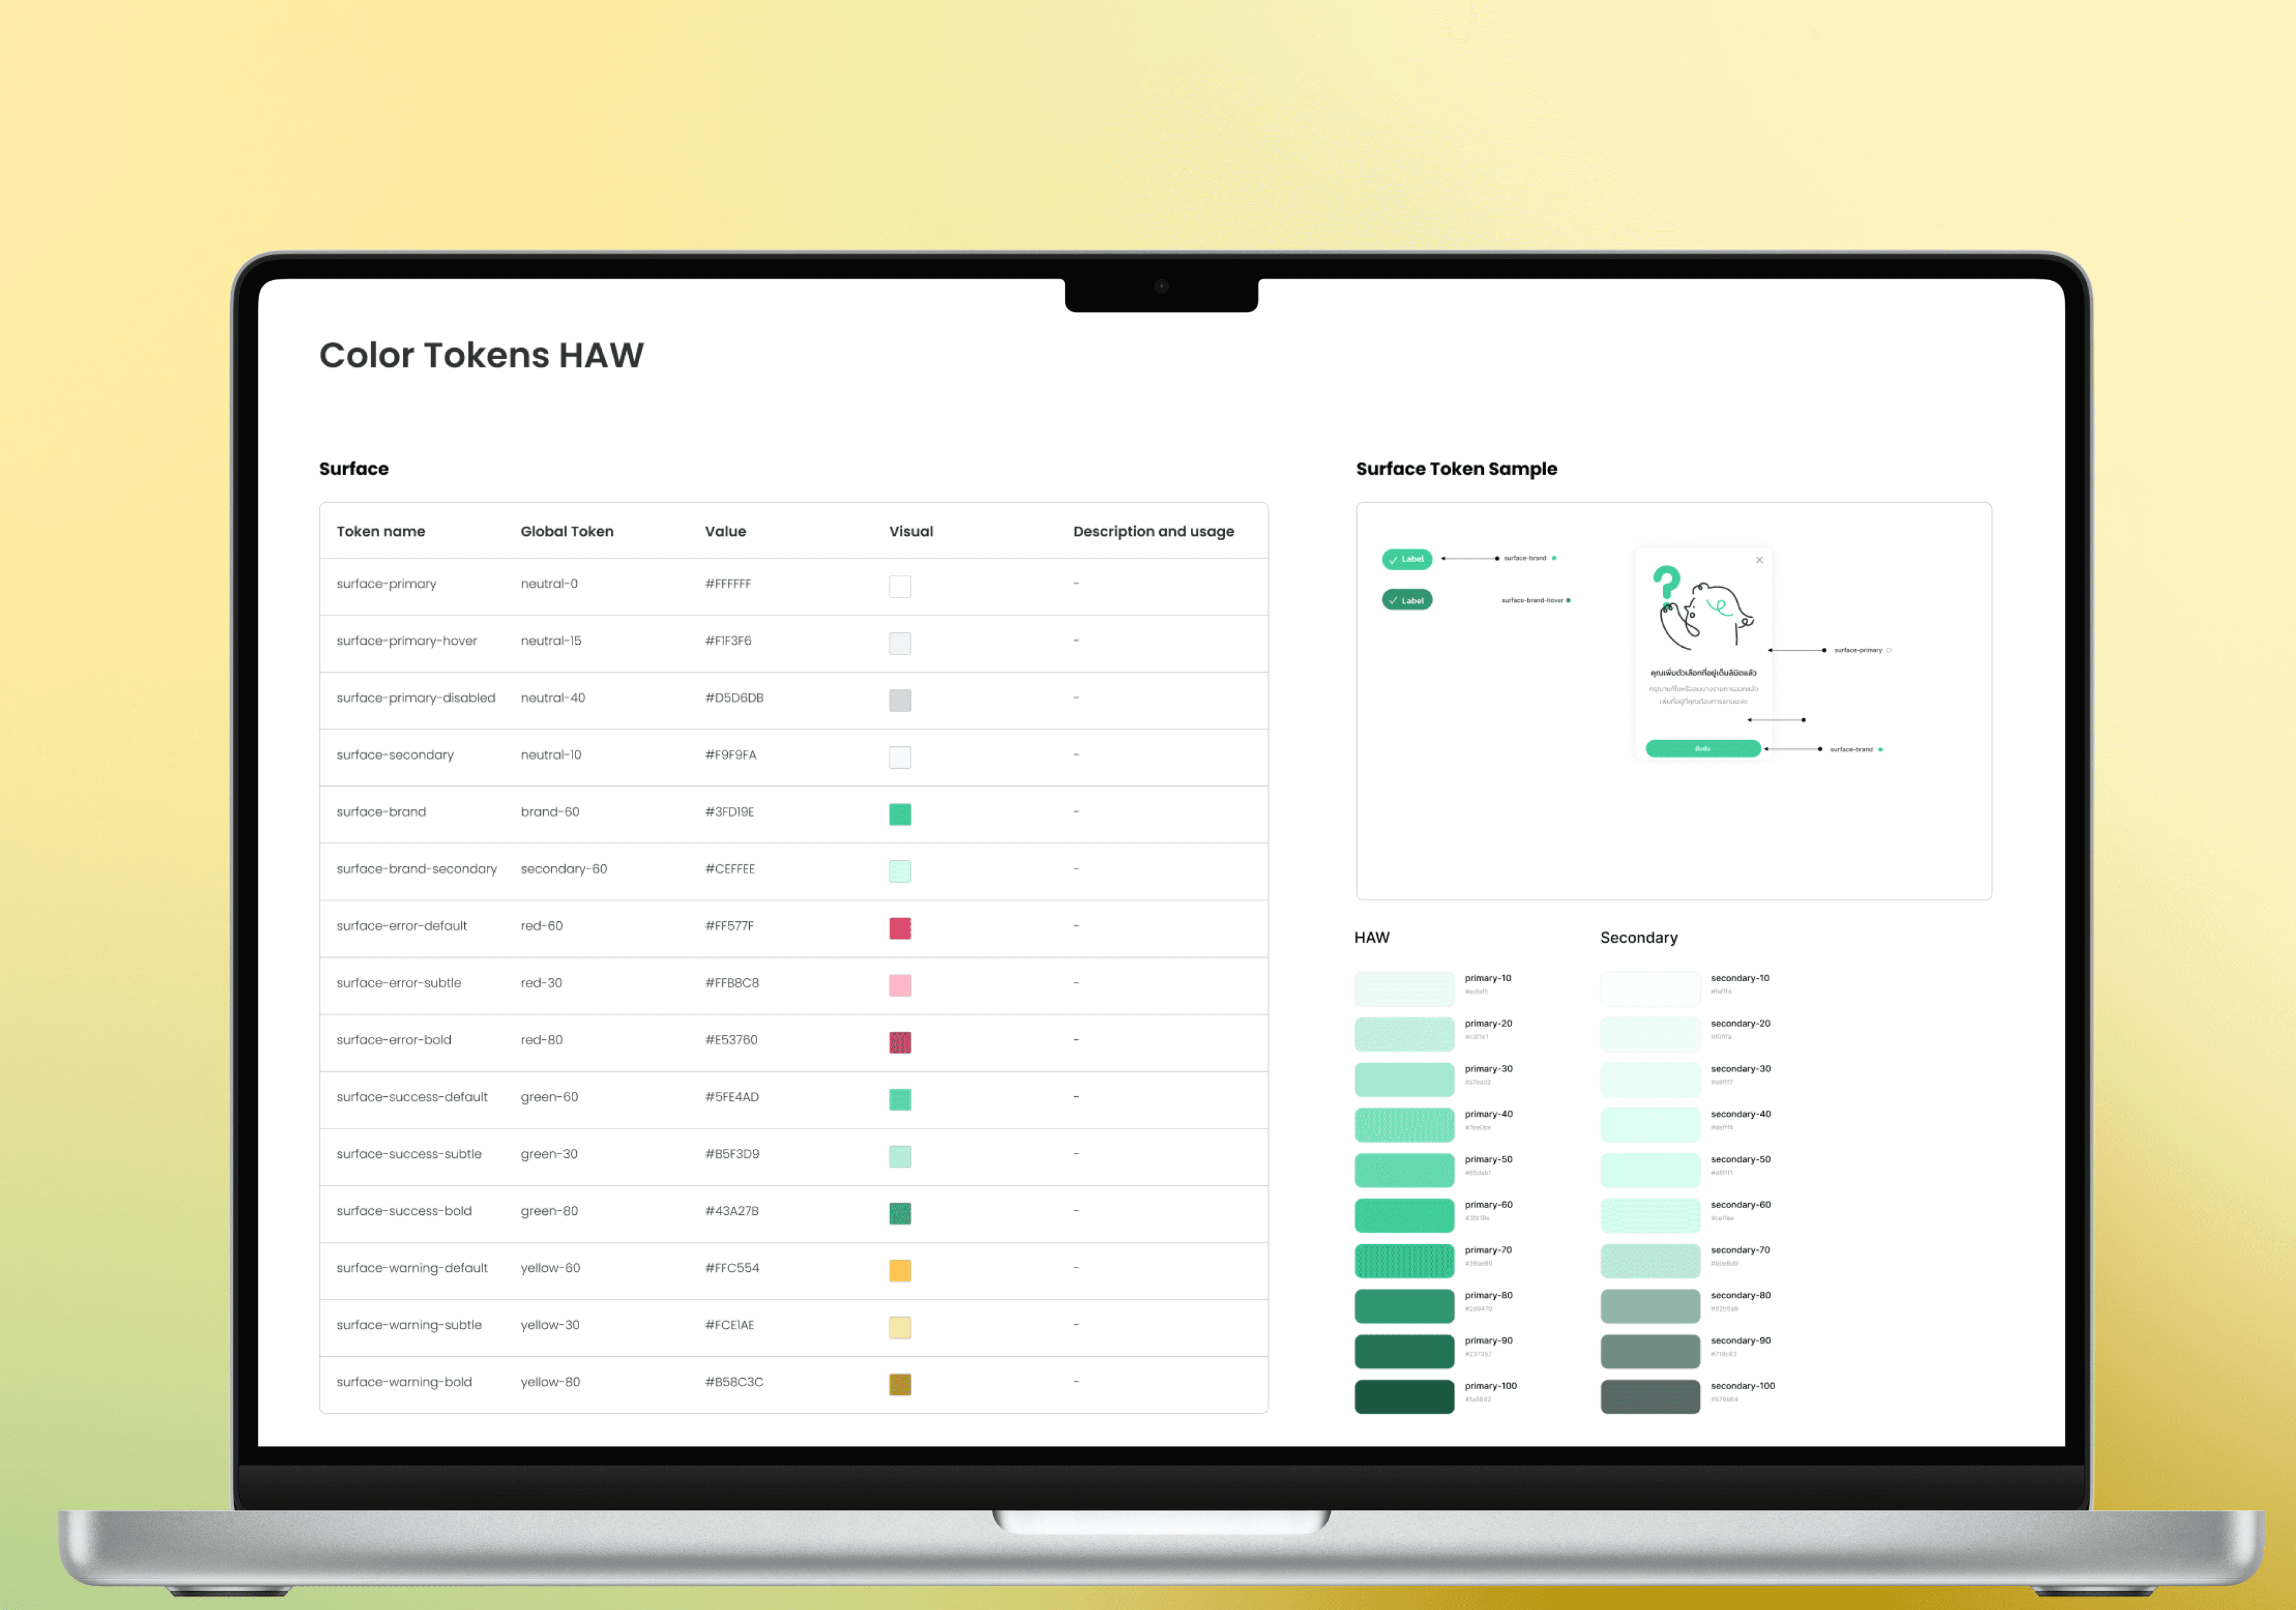Pick the secondary-90 palette swatch
Image resolution: width=2296 pixels, height=1610 pixels.
(1650, 1351)
